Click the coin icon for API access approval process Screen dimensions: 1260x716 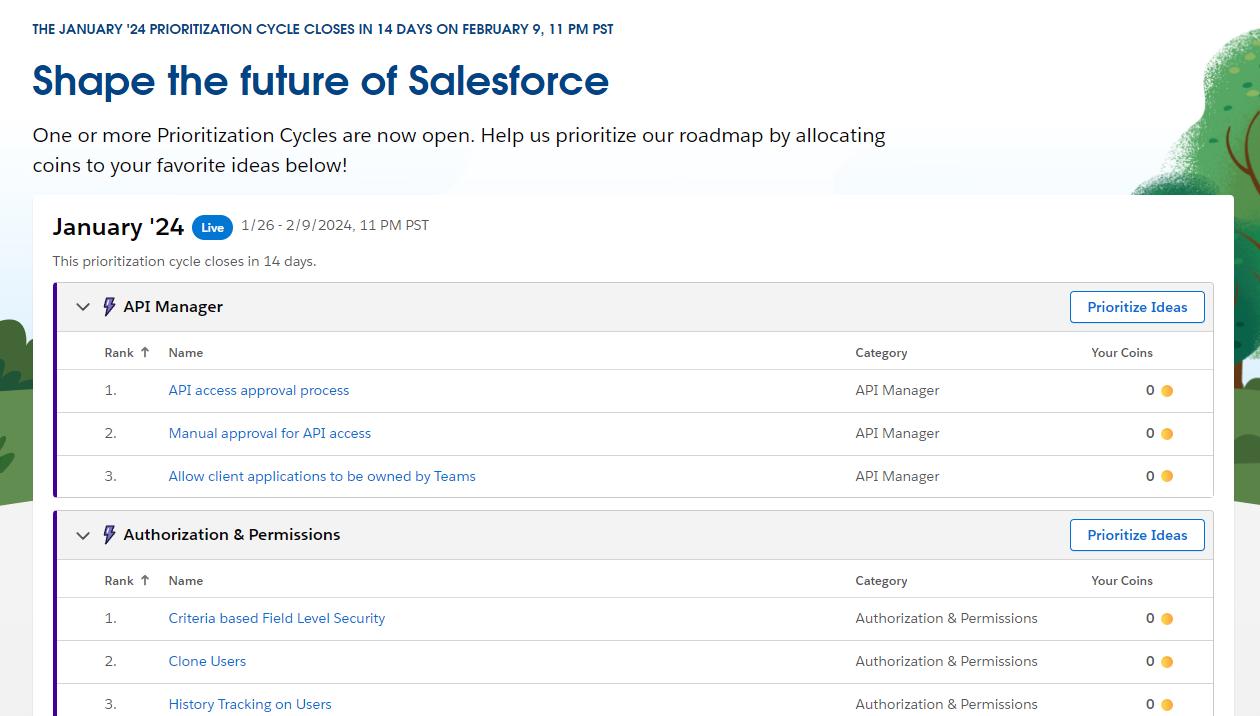tap(1166, 391)
